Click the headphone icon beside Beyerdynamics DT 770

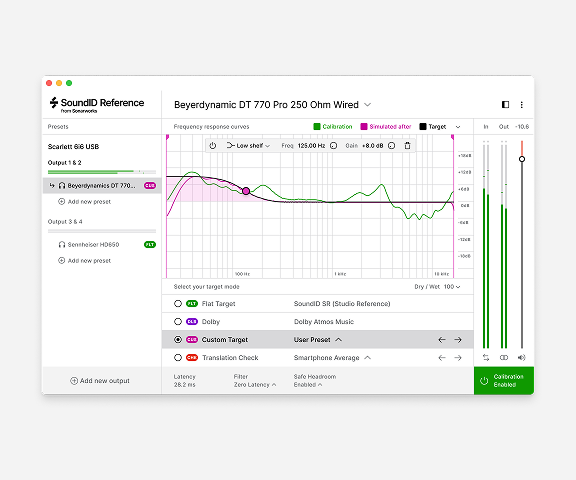tap(62, 186)
